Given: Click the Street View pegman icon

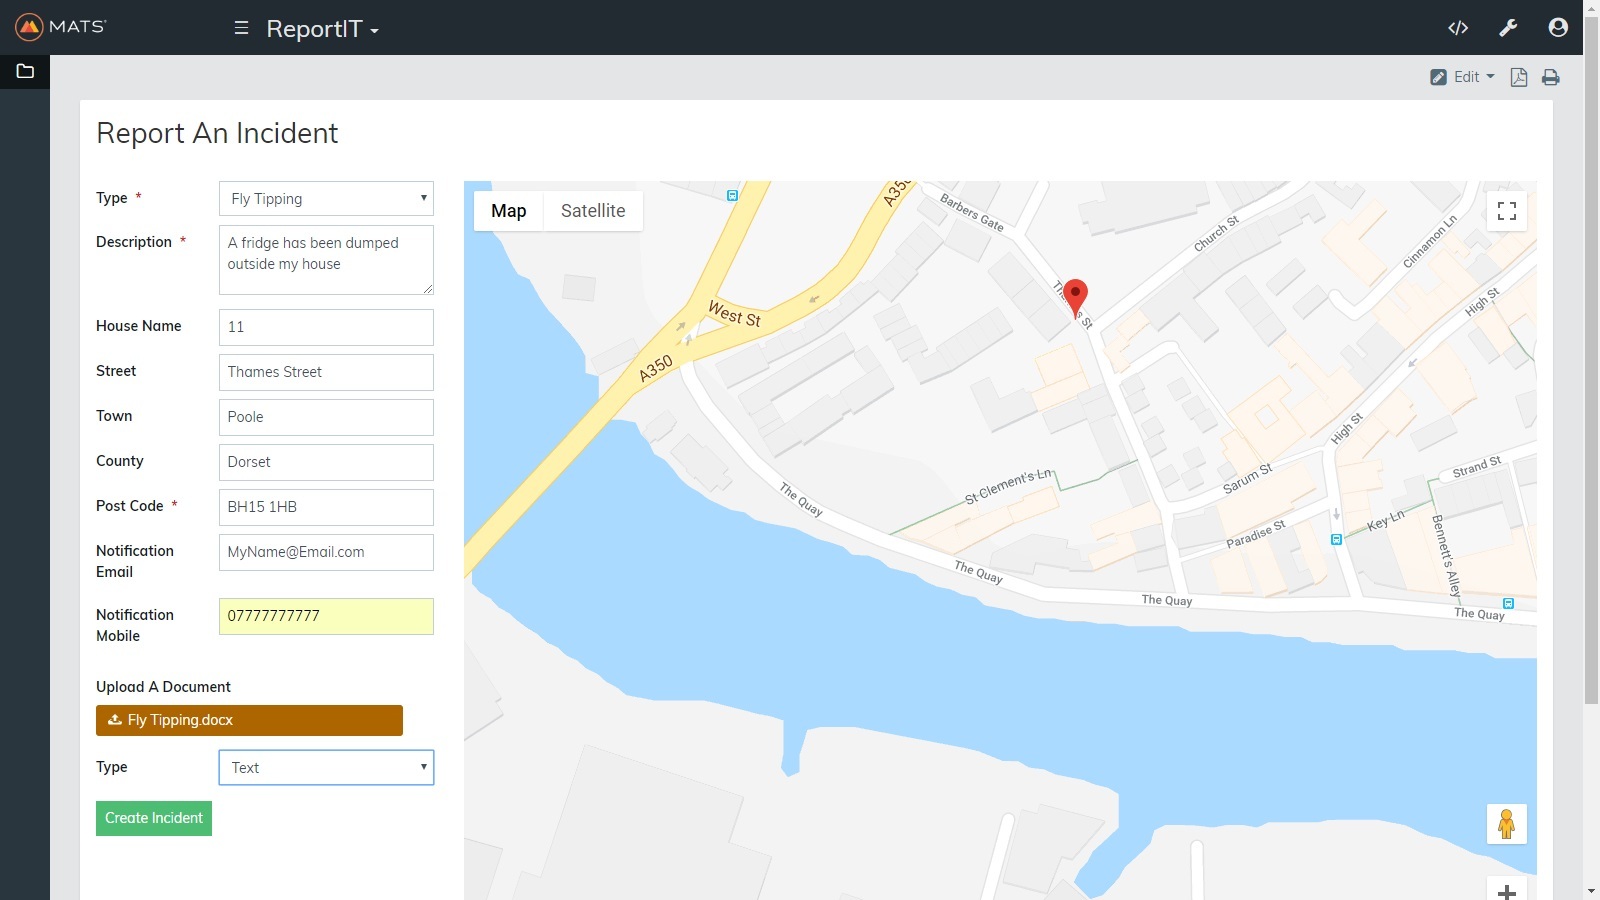Looking at the screenshot, I should [1506, 824].
